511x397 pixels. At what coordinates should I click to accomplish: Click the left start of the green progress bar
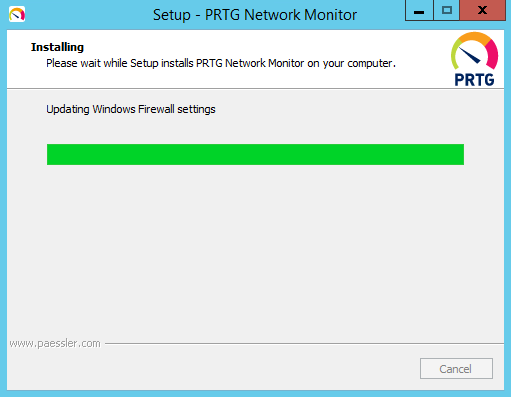pyautogui.click(x=51, y=154)
